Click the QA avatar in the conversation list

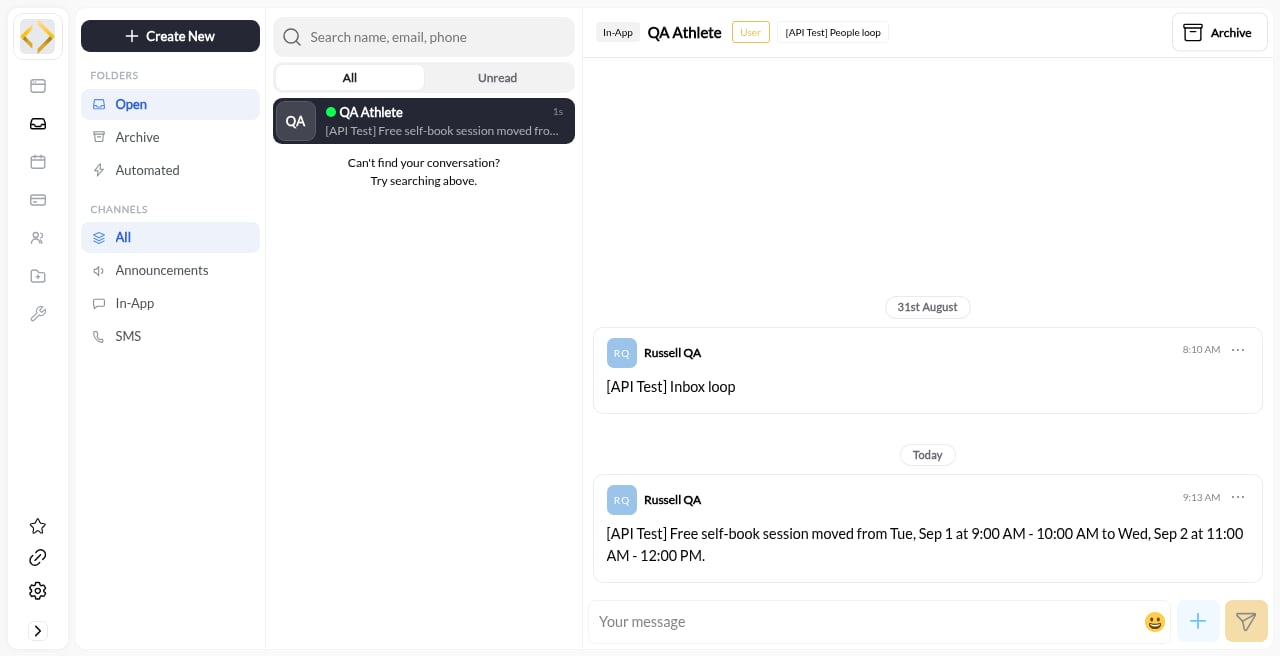pos(296,121)
